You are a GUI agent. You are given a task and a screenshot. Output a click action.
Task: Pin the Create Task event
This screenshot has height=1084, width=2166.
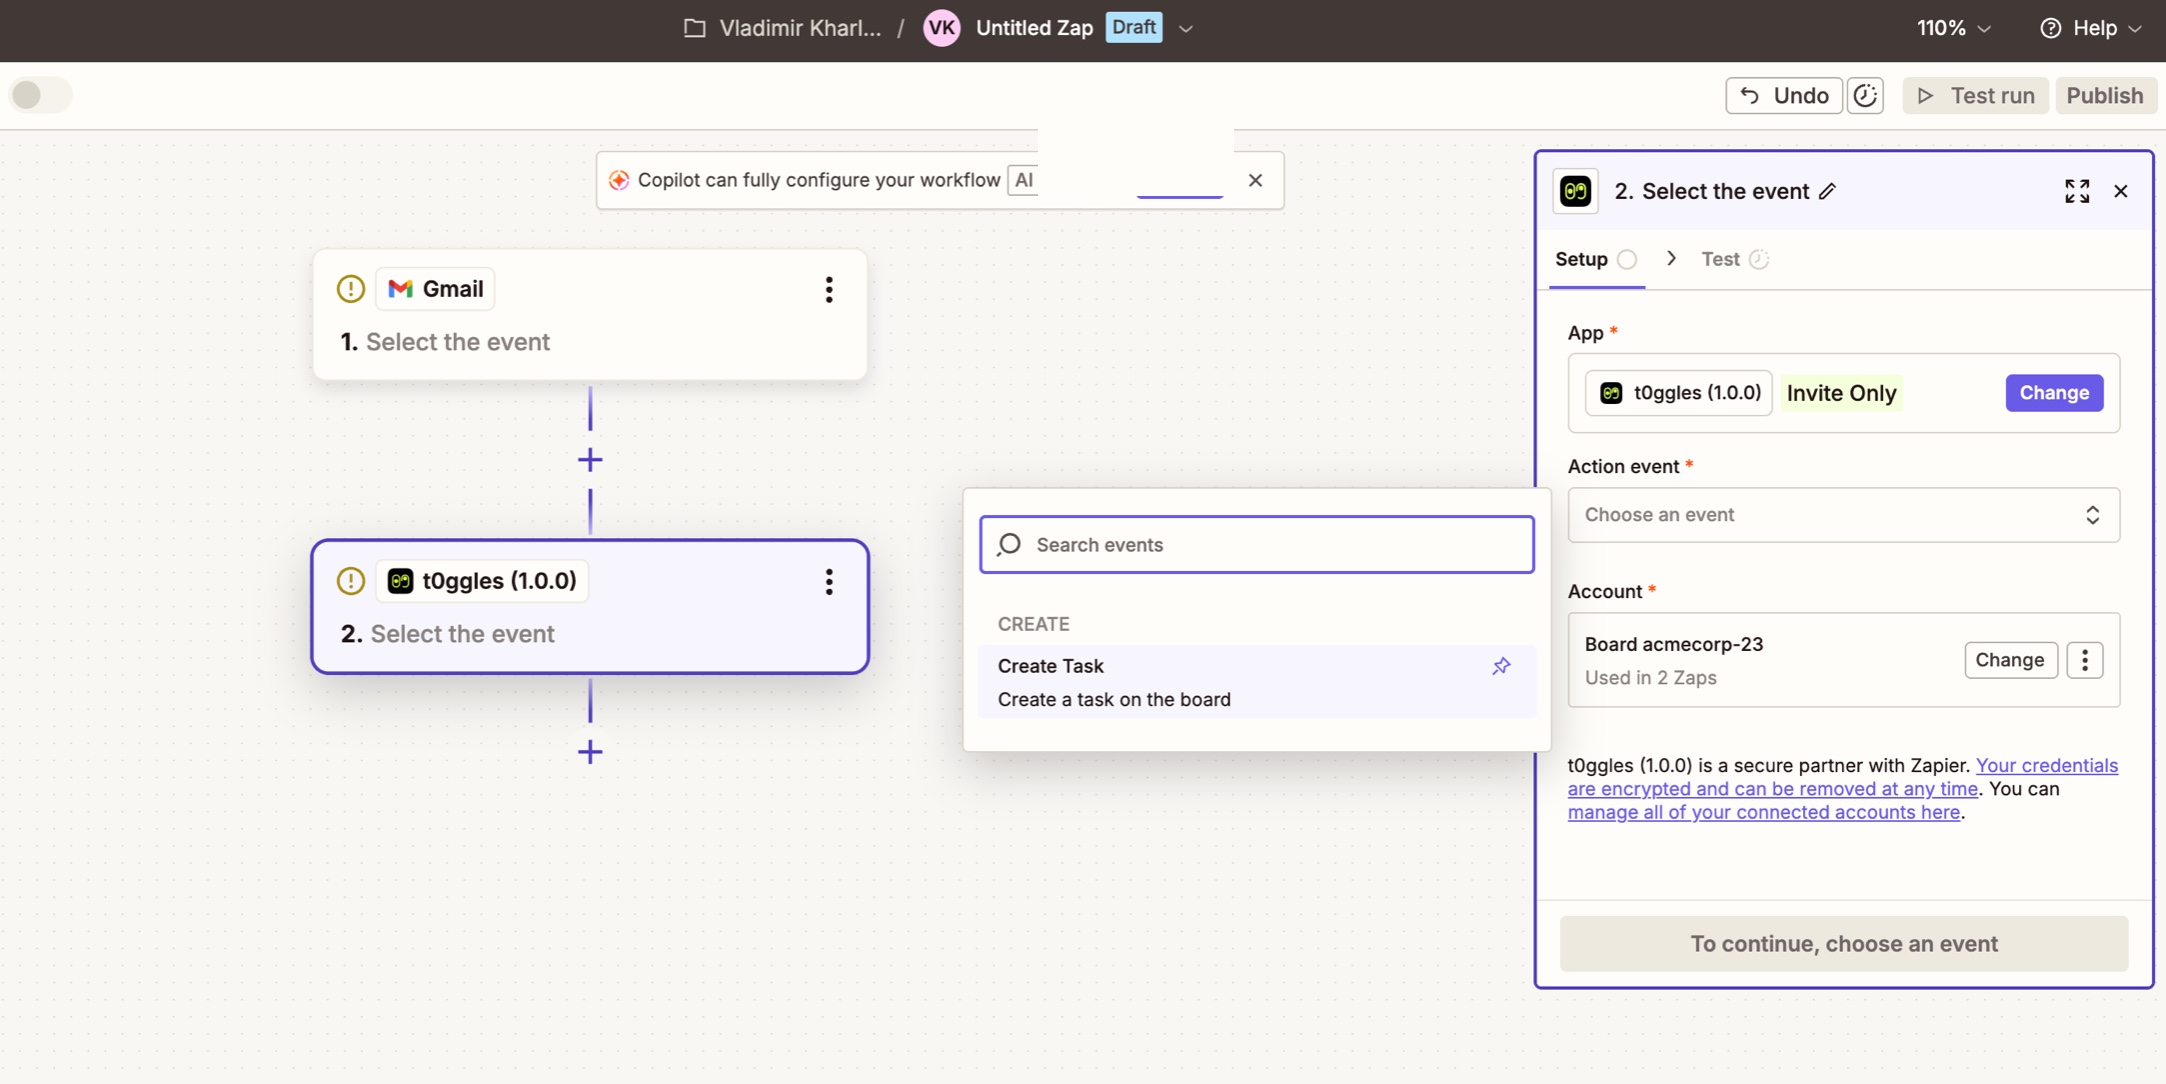(x=1501, y=666)
